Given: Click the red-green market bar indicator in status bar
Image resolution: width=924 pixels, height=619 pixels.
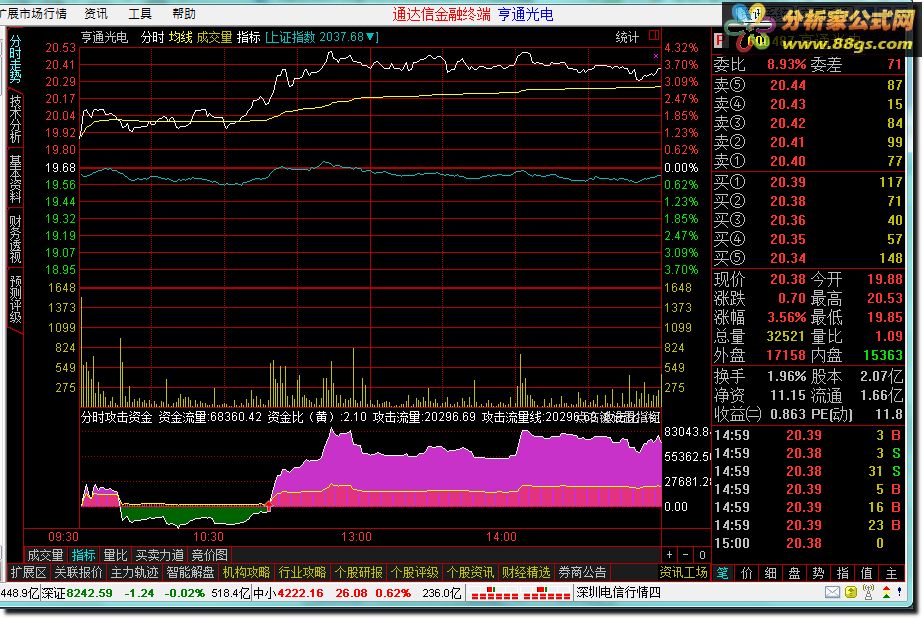Looking at the screenshot, I should point(519,592).
